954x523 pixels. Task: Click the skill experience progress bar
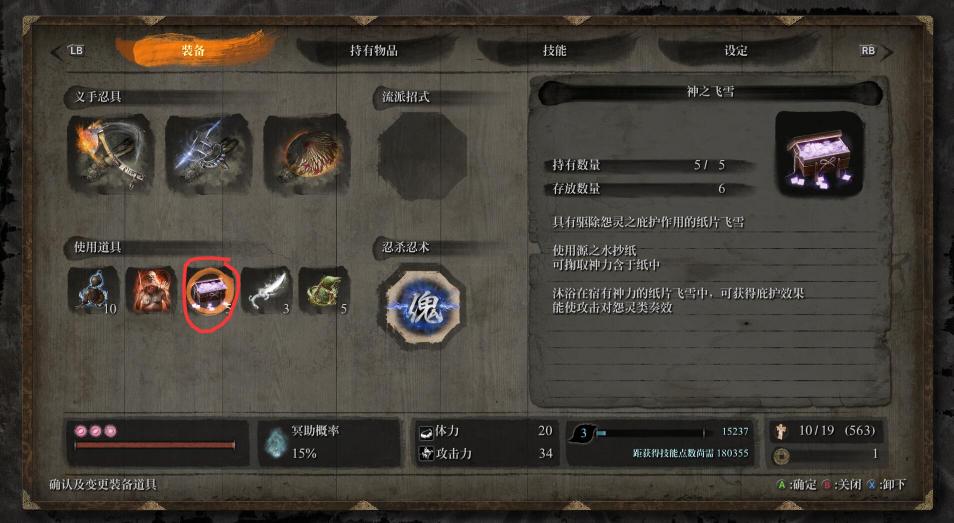(x=653, y=432)
